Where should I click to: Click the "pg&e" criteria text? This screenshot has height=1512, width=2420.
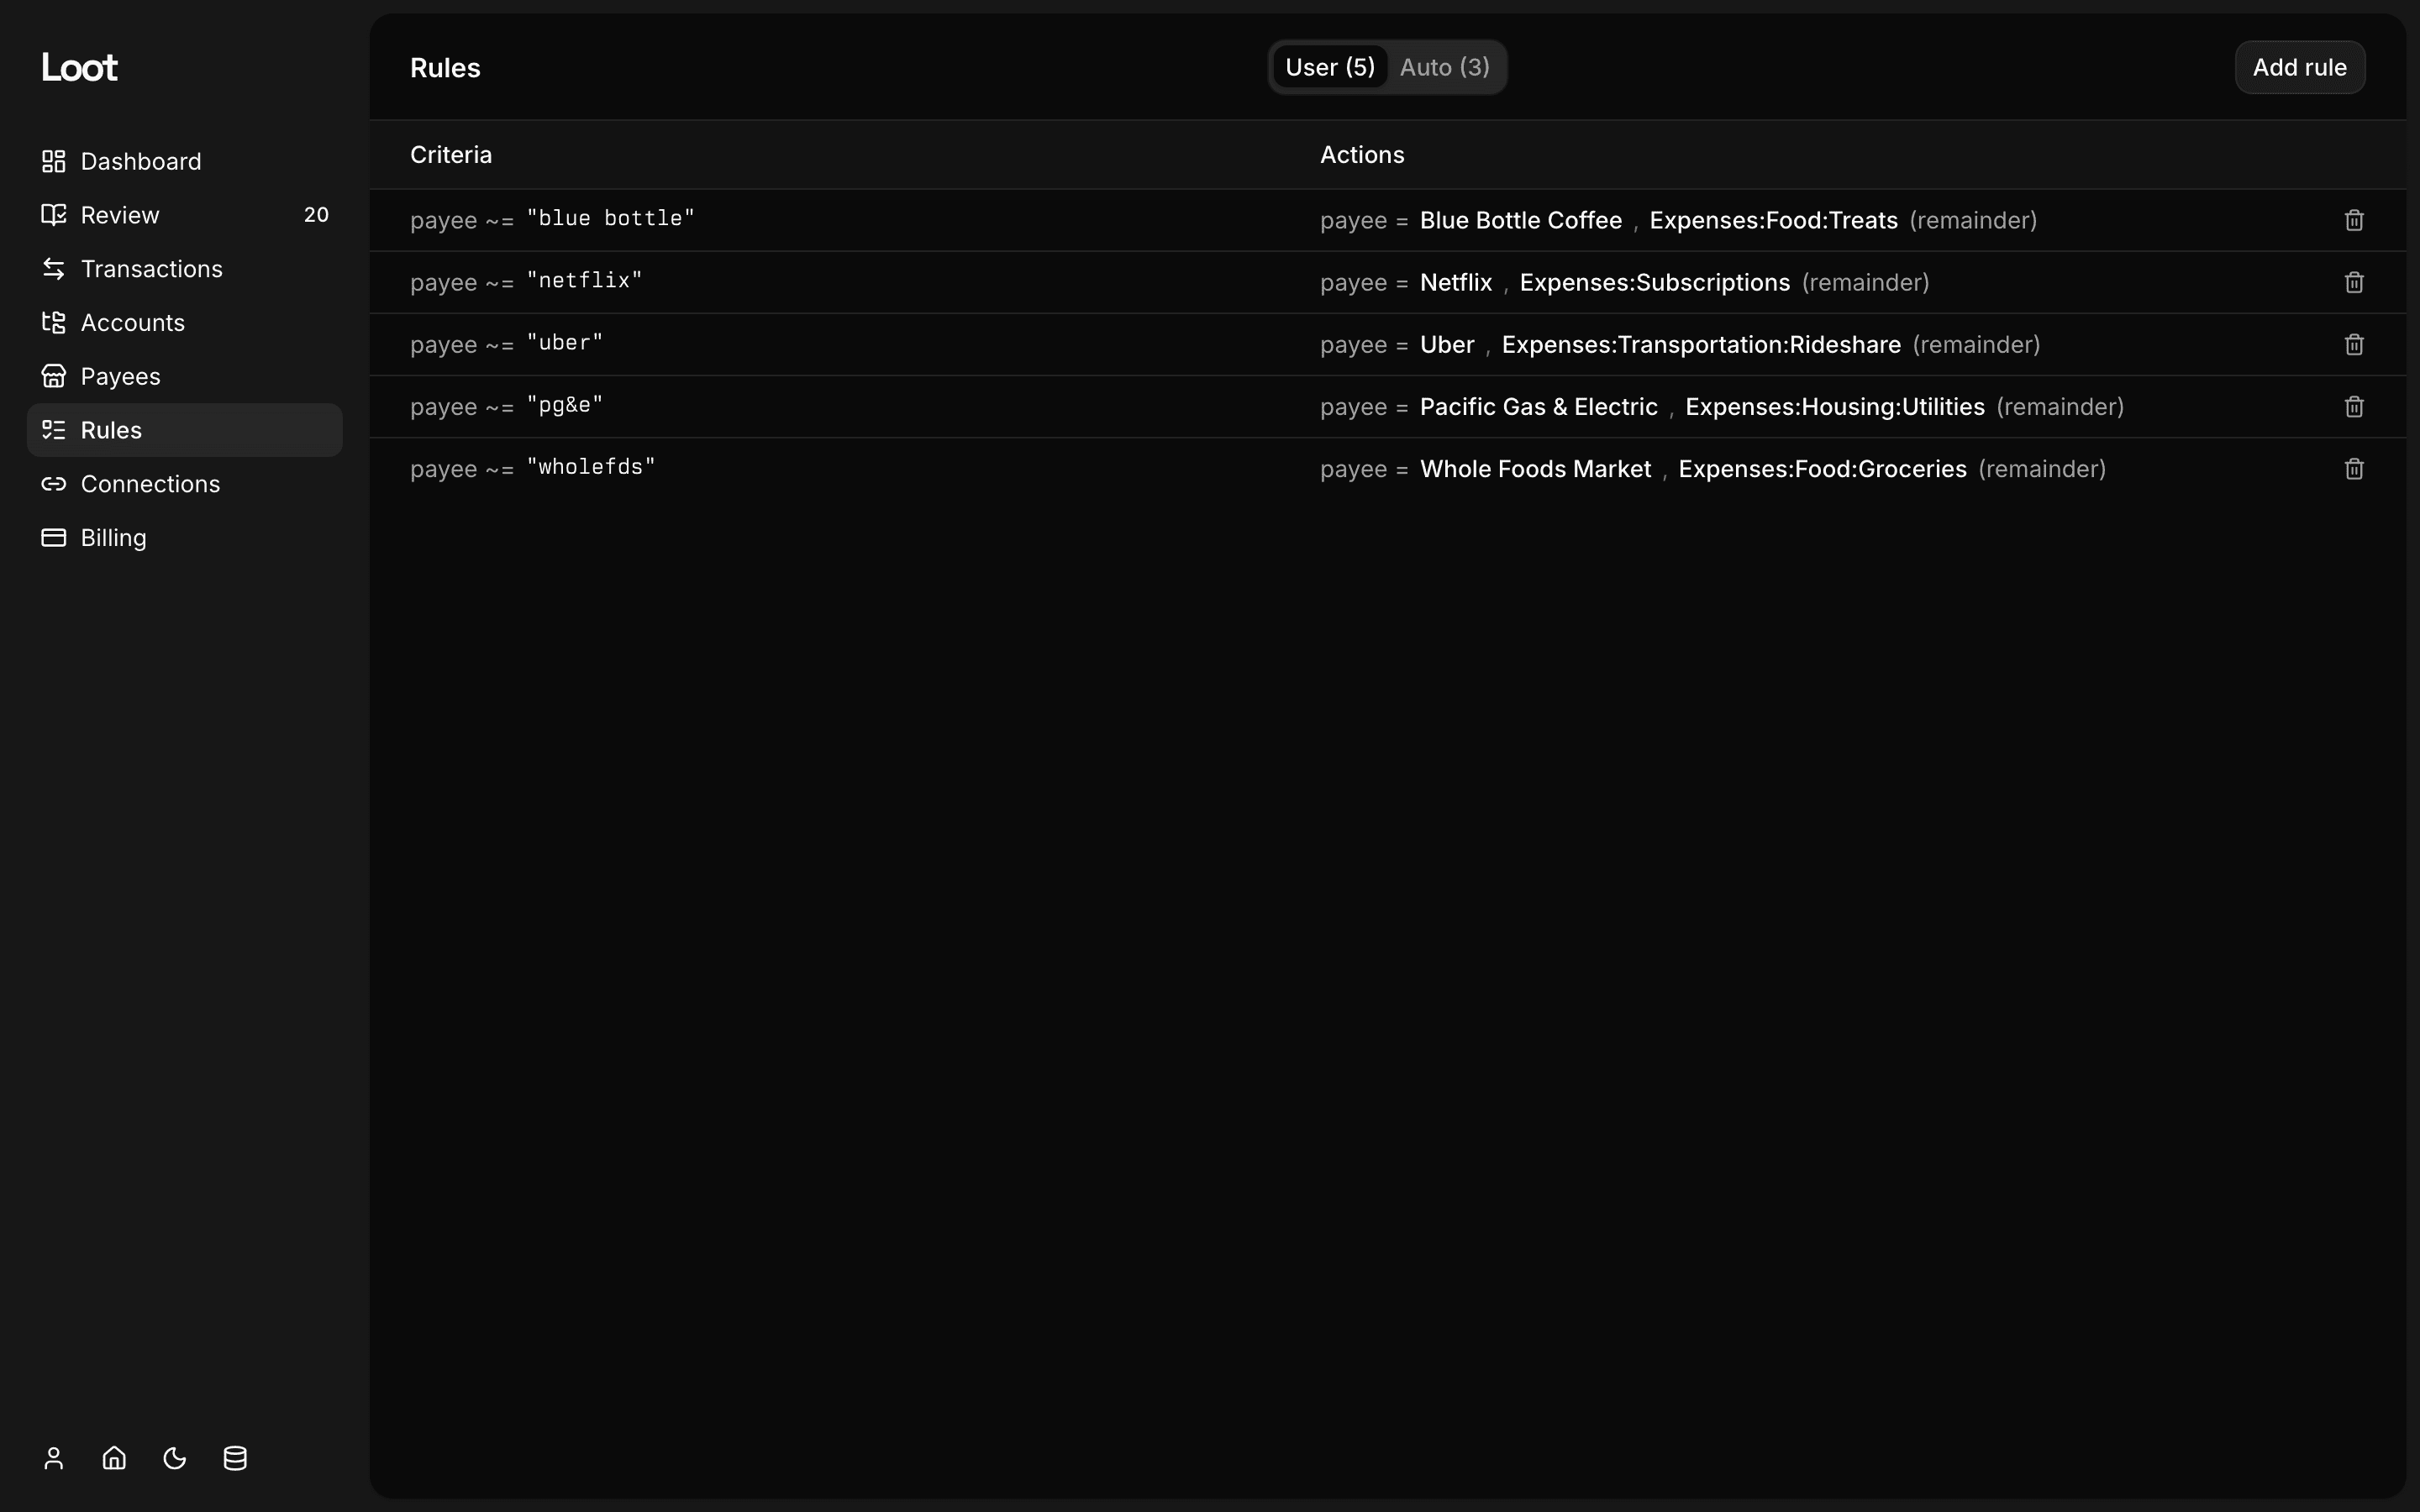(565, 405)
